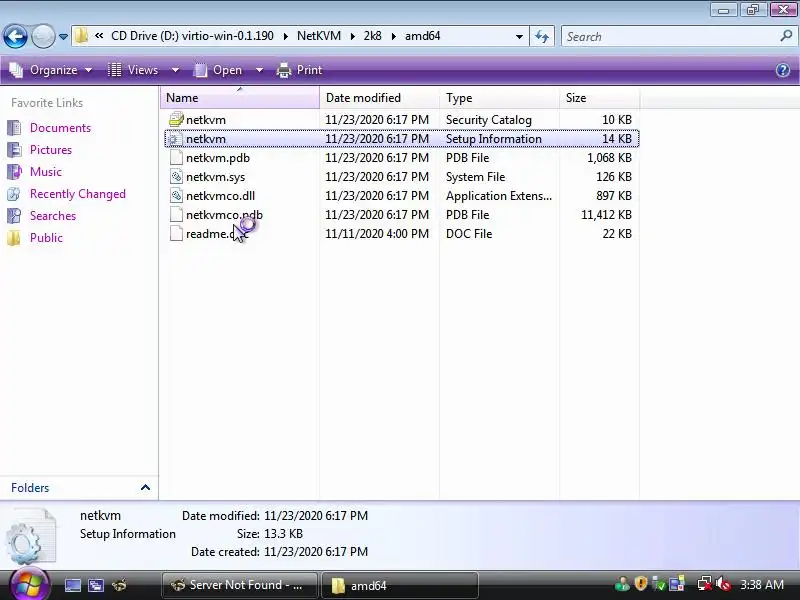Image resolution: width=800 pixels, height=600 pixels.
Task: Expand the Open dropdown arrow
Action: 259,70
